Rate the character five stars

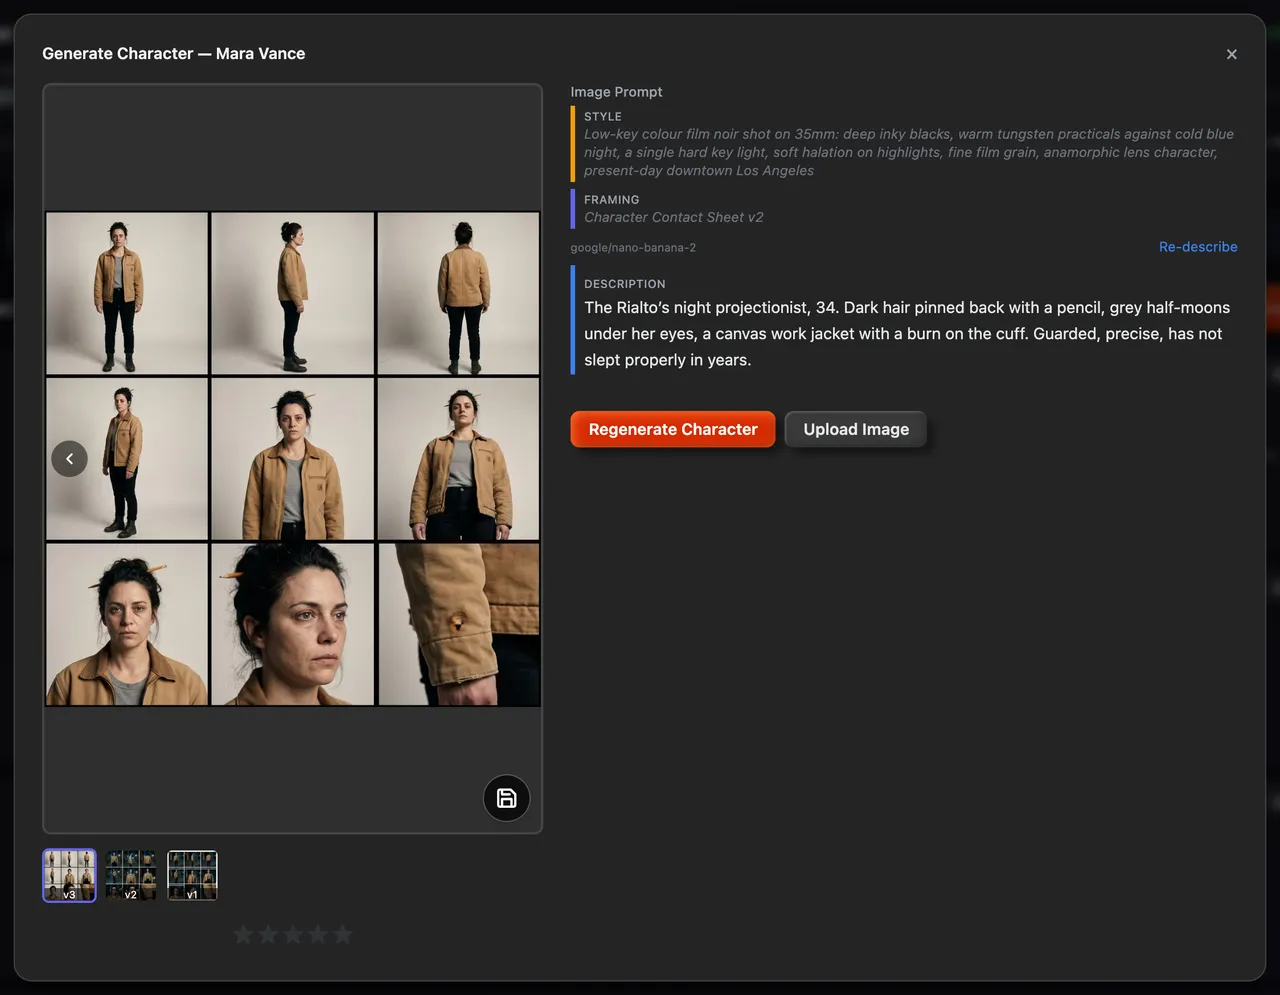[343, 934]
